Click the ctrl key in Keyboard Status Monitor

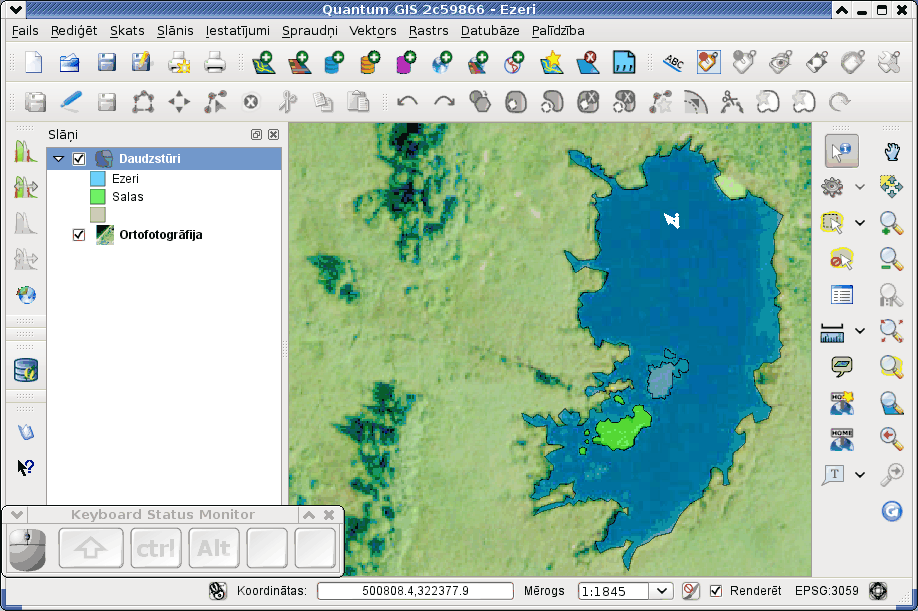(156, 548)
